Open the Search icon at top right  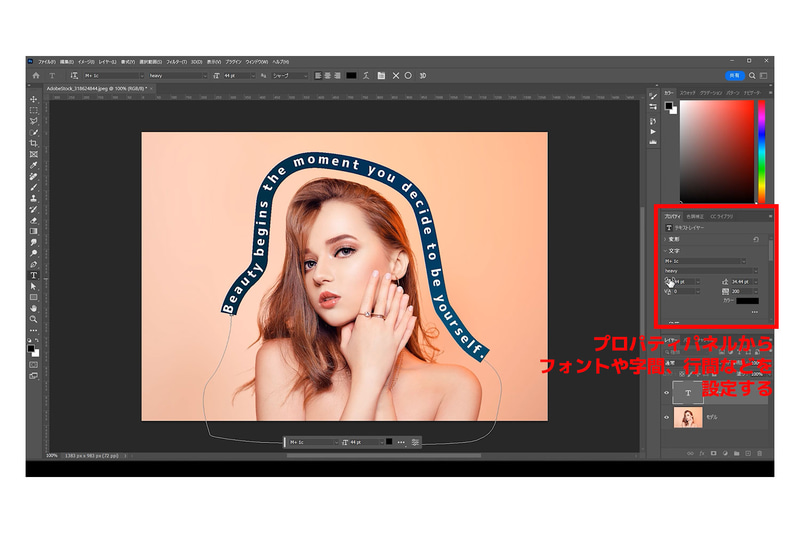click(752, 75)
